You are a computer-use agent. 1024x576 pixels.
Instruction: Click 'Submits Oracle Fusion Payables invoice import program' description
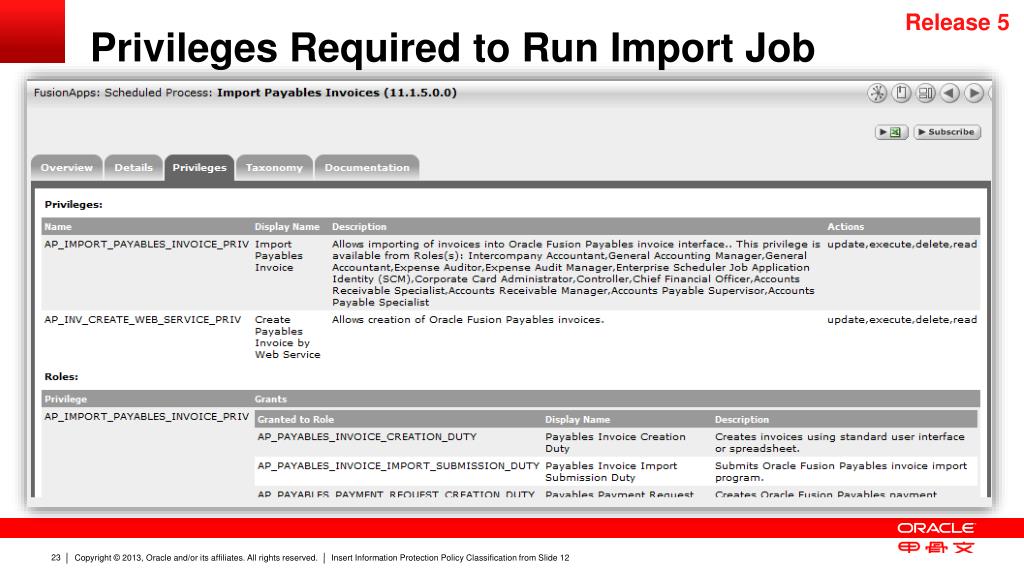[x=841, y=472]
